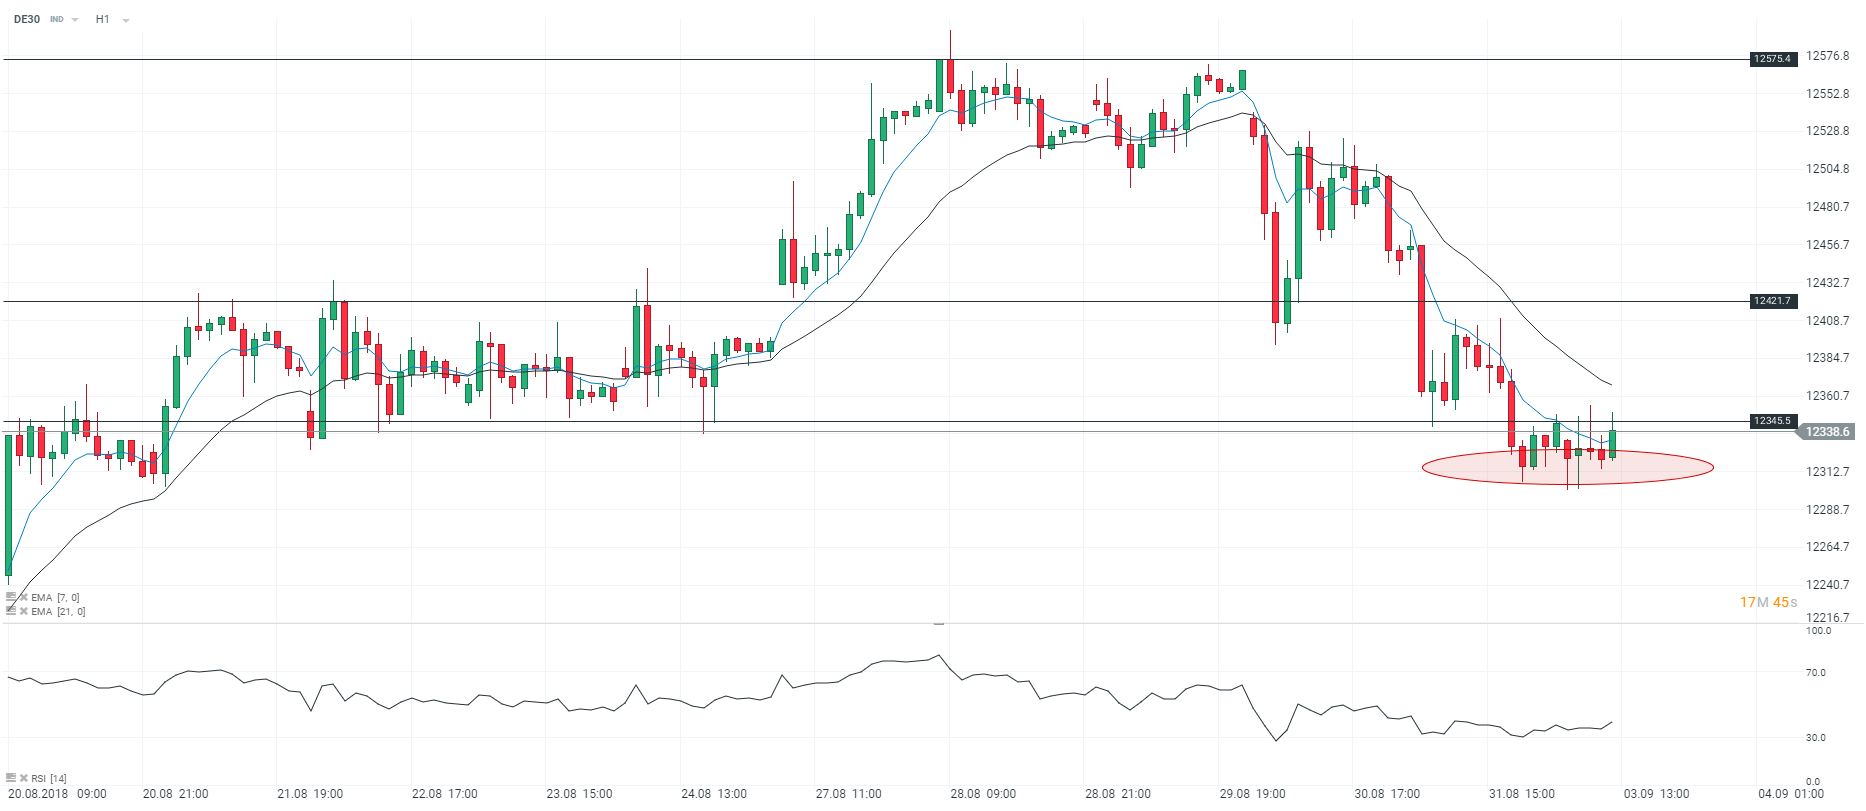
Task: Click the 20.08.2018 09:00 time axis label
Action: coord(57,794)
